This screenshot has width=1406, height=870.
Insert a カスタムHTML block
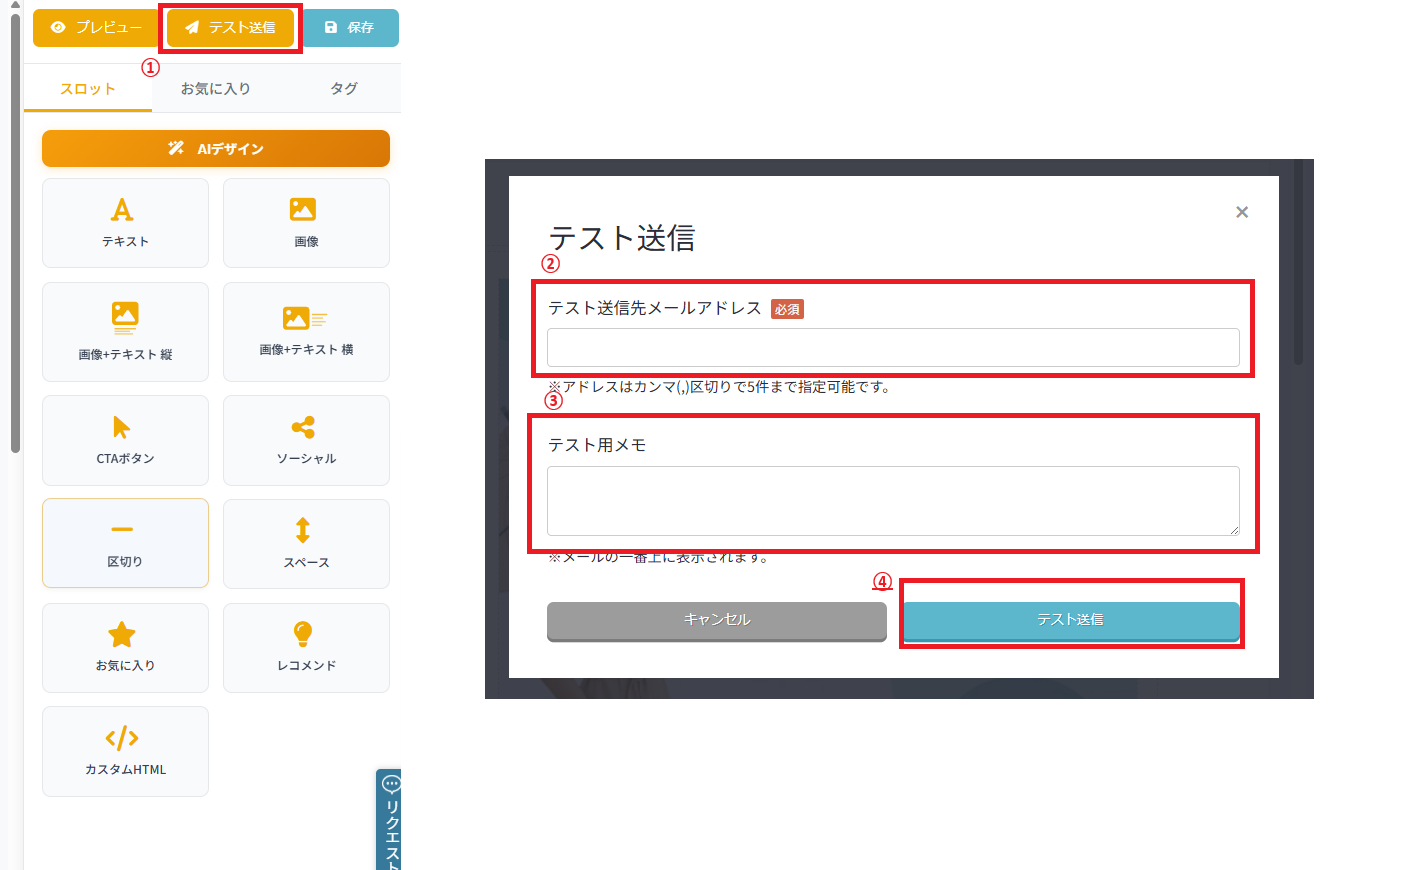tap(124, 751)
